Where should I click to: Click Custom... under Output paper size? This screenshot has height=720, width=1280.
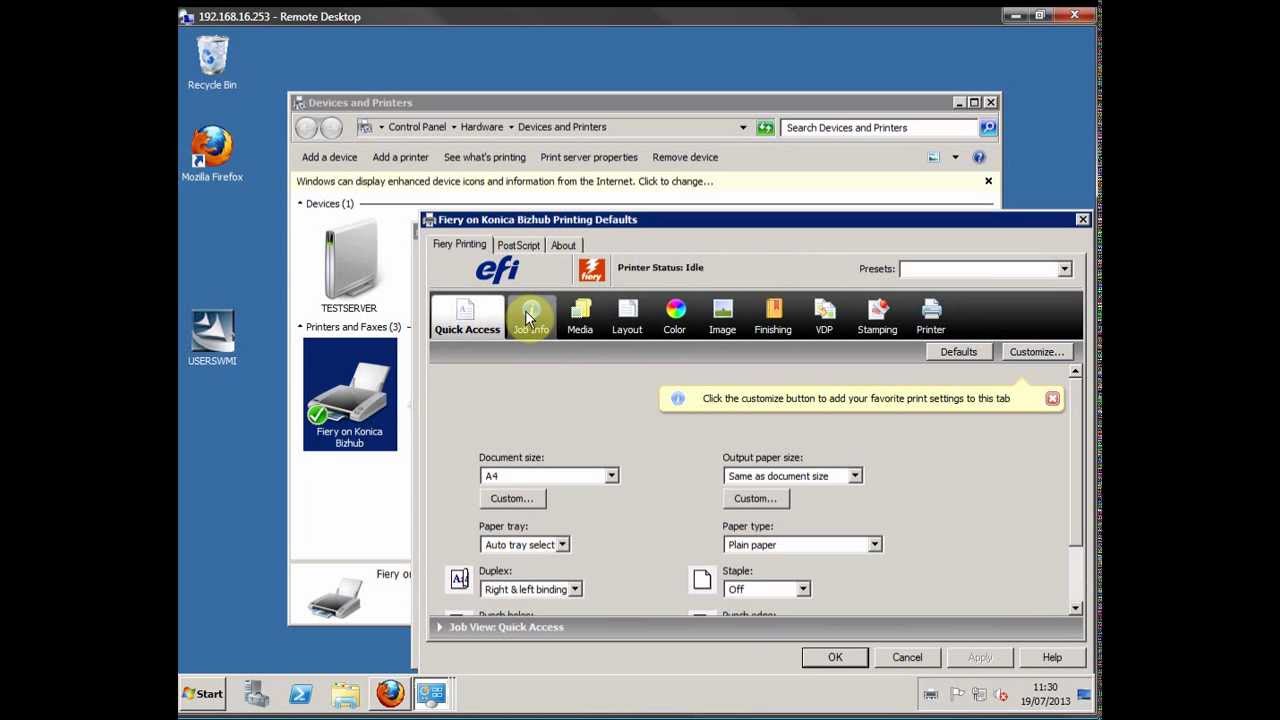click(755, 499)
